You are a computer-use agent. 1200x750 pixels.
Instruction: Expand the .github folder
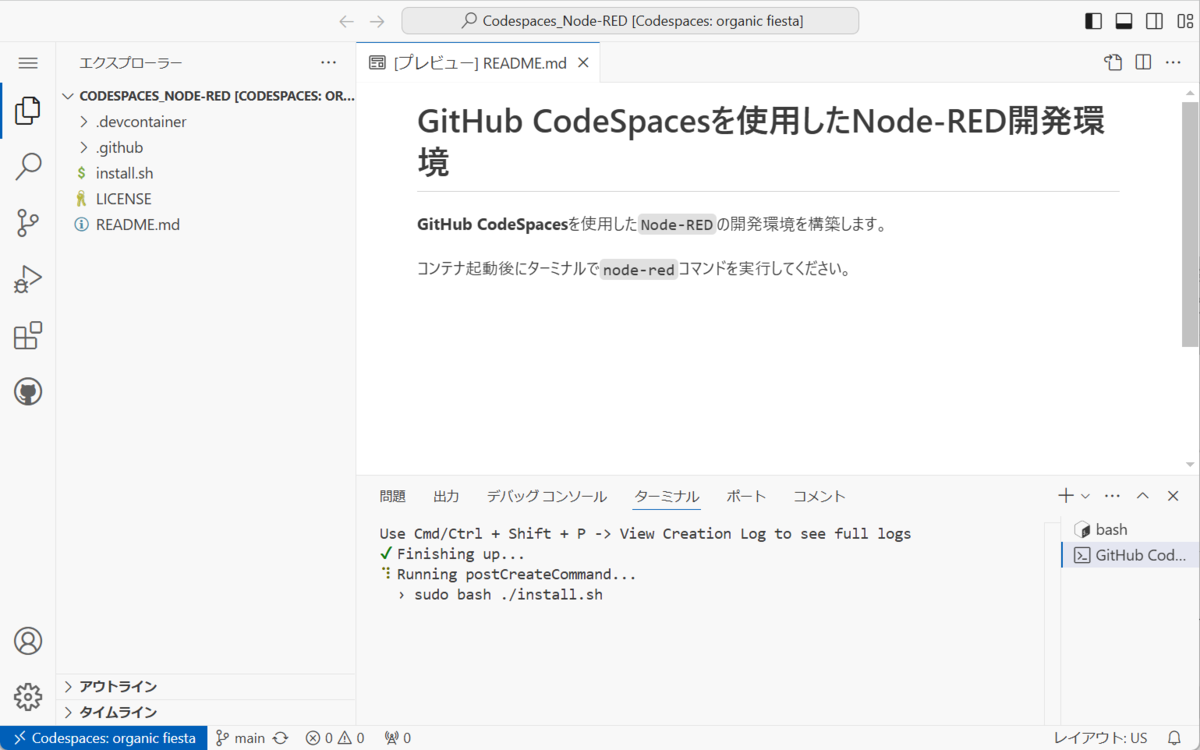(206, 148)
